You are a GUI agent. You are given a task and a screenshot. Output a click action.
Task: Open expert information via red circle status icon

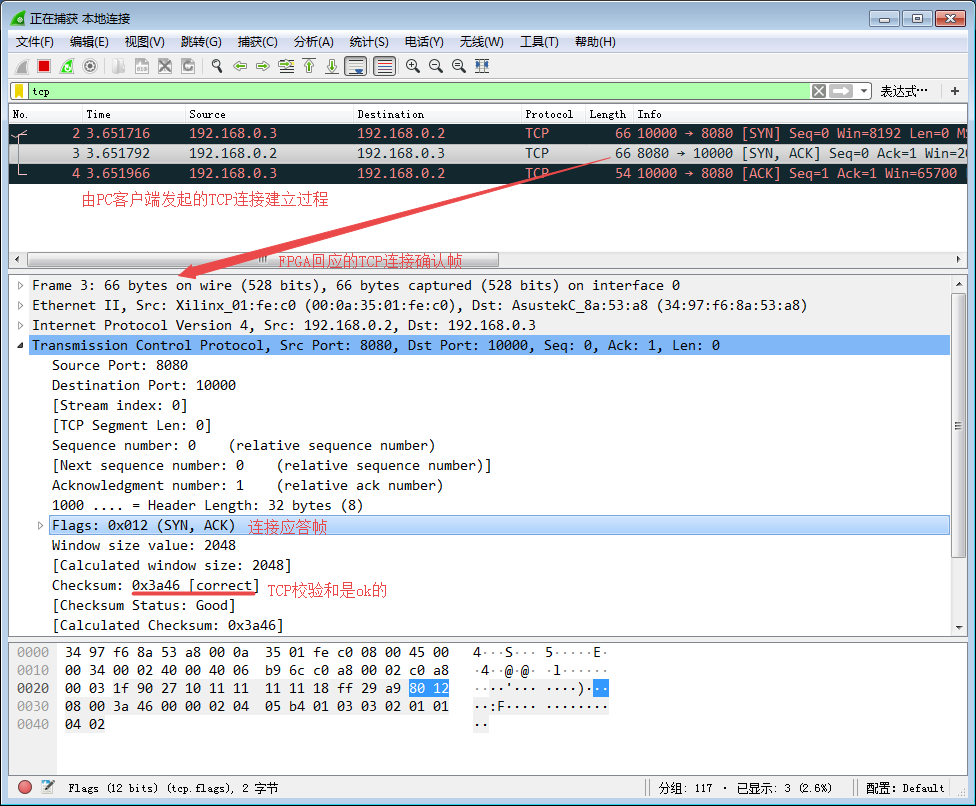[24, 787]
